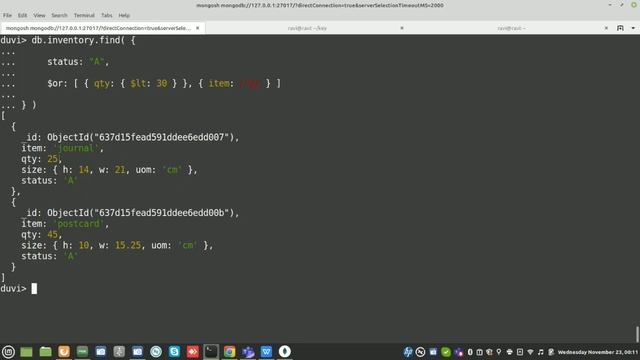
Task: Launch Google Chrome from taskbar
Action: (x=229, y=351)
